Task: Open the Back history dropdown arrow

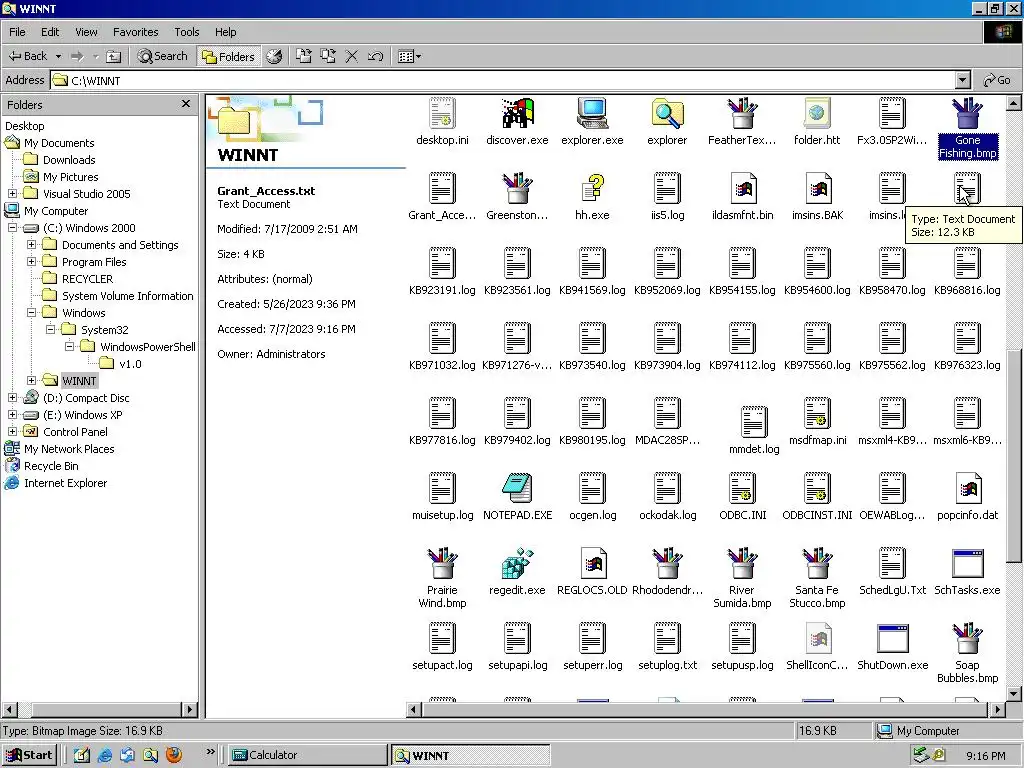Action: coord(58,56)
